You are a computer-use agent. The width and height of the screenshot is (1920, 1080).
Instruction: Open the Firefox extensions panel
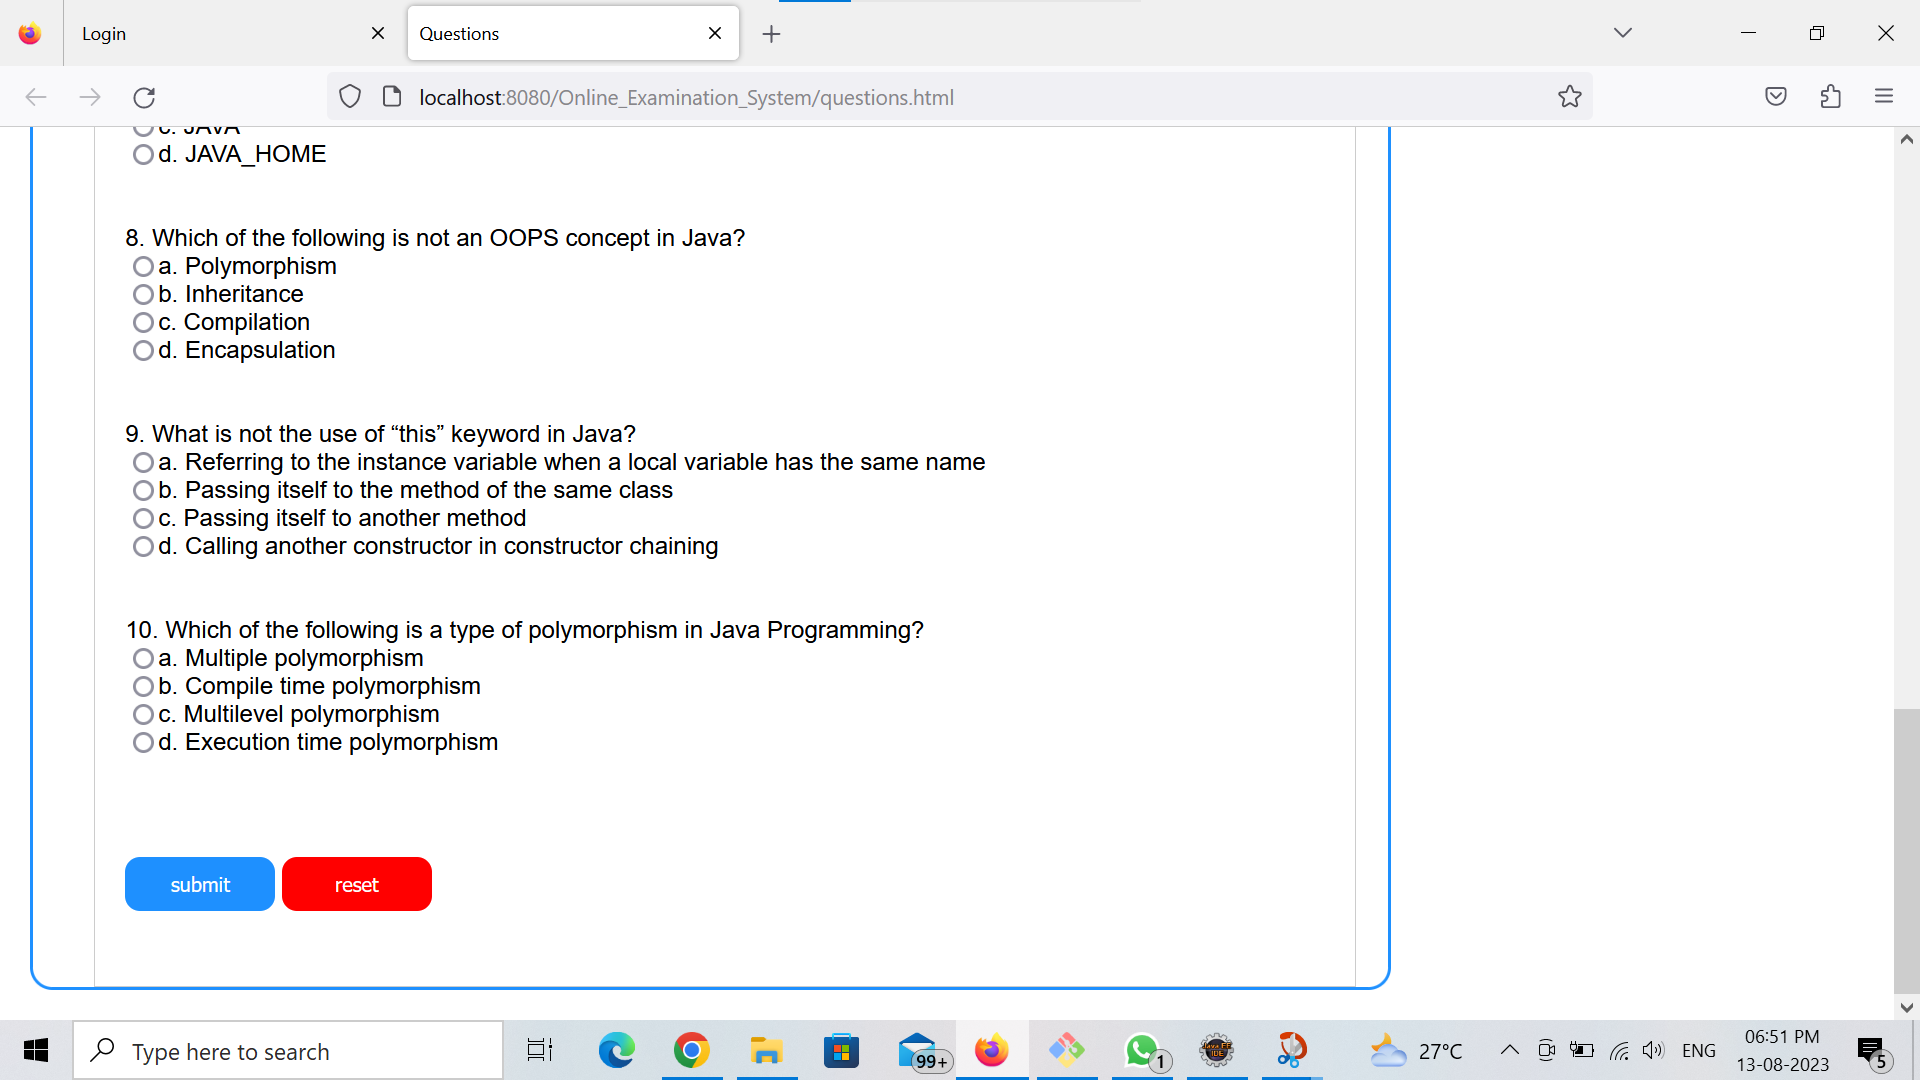click(x=1830, y=96)
